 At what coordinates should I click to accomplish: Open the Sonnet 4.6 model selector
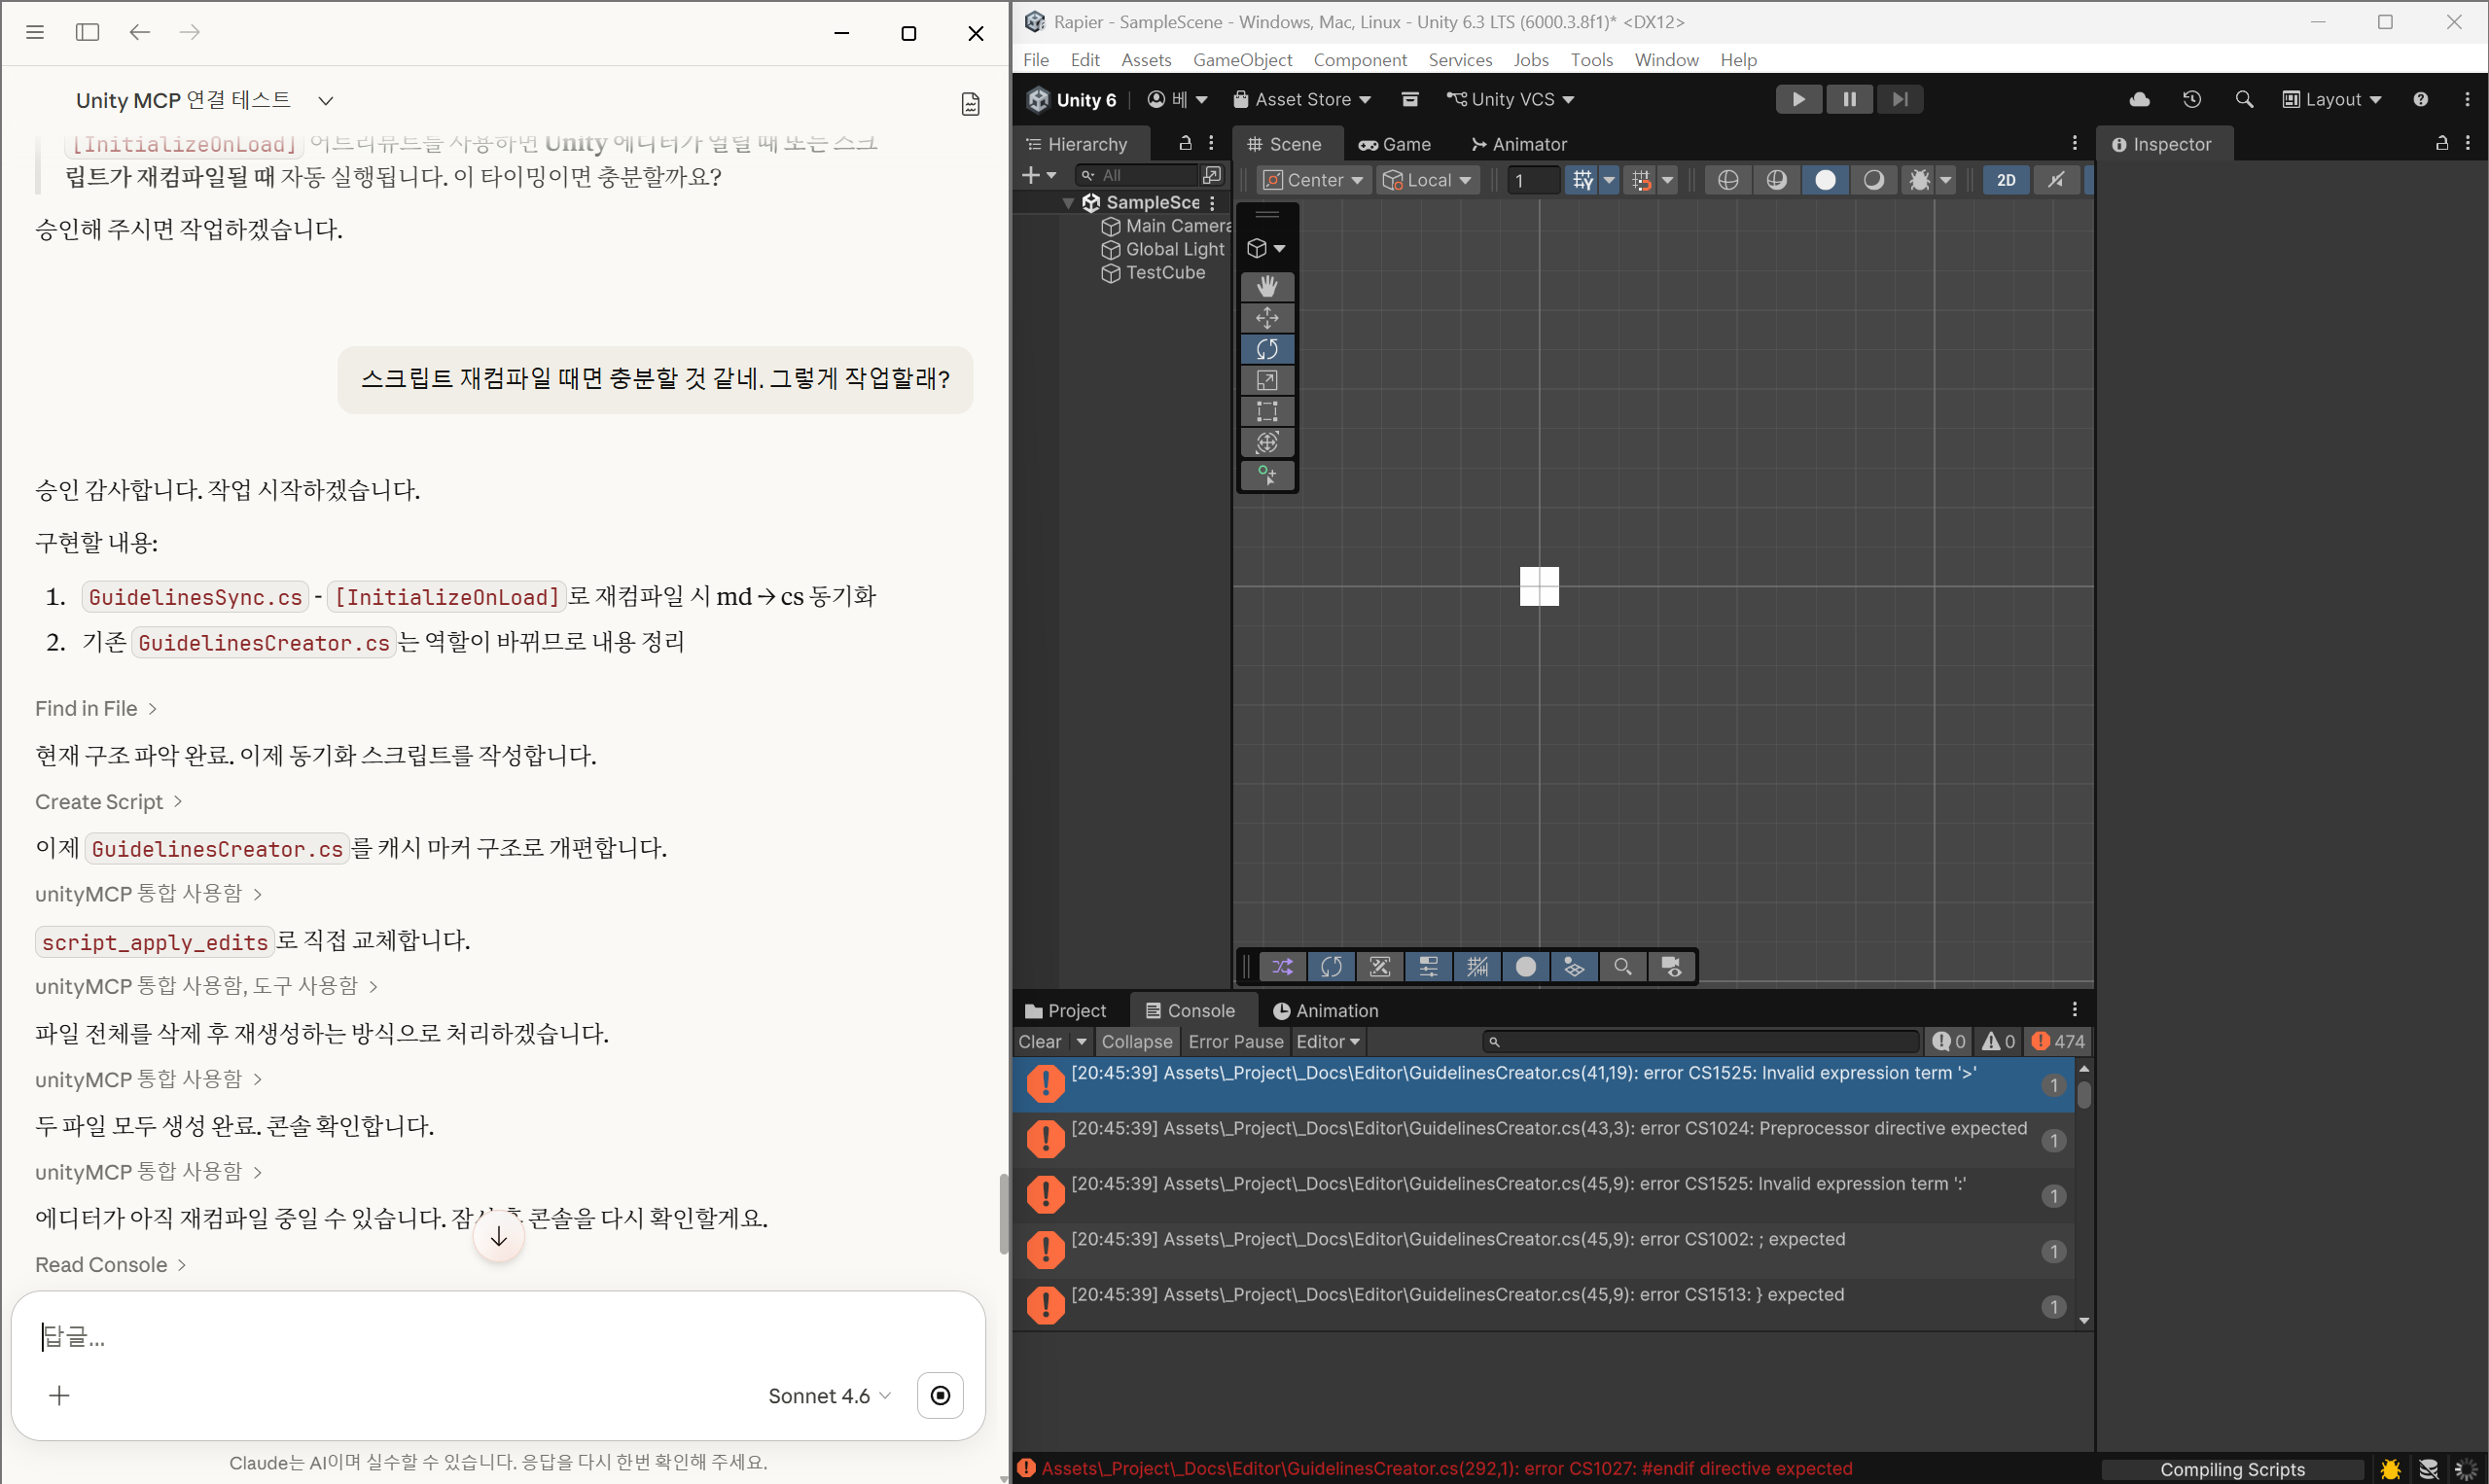(828, 1395)
